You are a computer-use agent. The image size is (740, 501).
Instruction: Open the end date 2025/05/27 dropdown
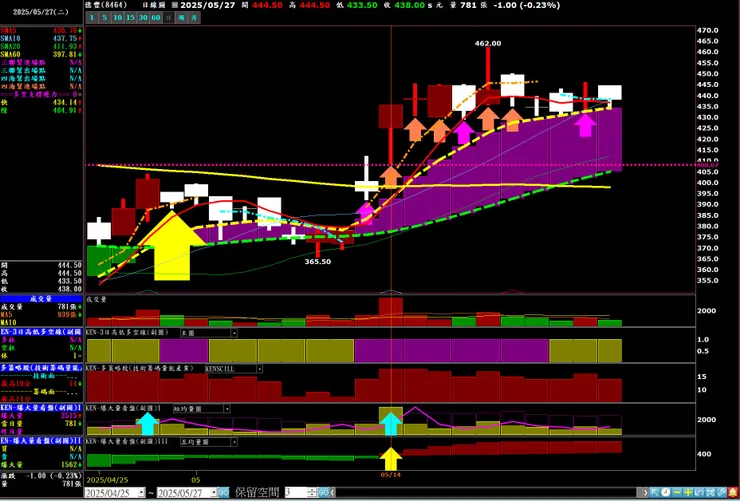[214, 493]
